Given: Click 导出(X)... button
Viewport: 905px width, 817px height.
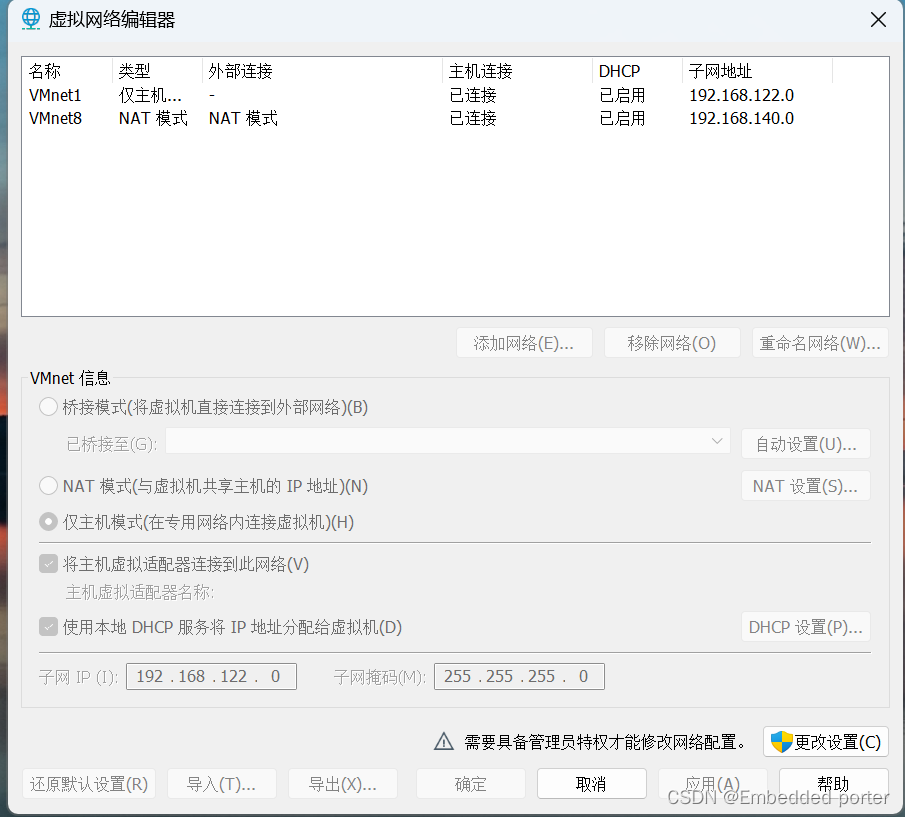Looking at the screenshot, I should click(343, 784).
